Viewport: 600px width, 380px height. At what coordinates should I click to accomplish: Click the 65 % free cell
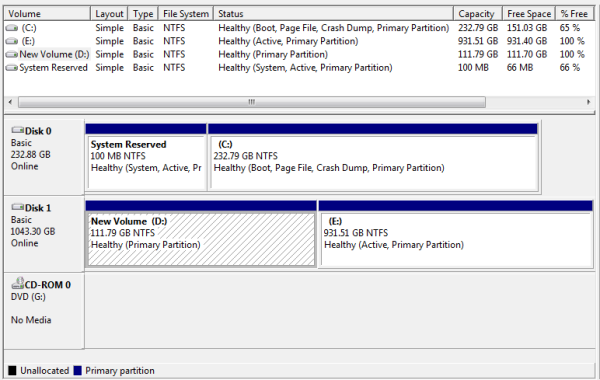pyautogui.click(x=570, y=28)
